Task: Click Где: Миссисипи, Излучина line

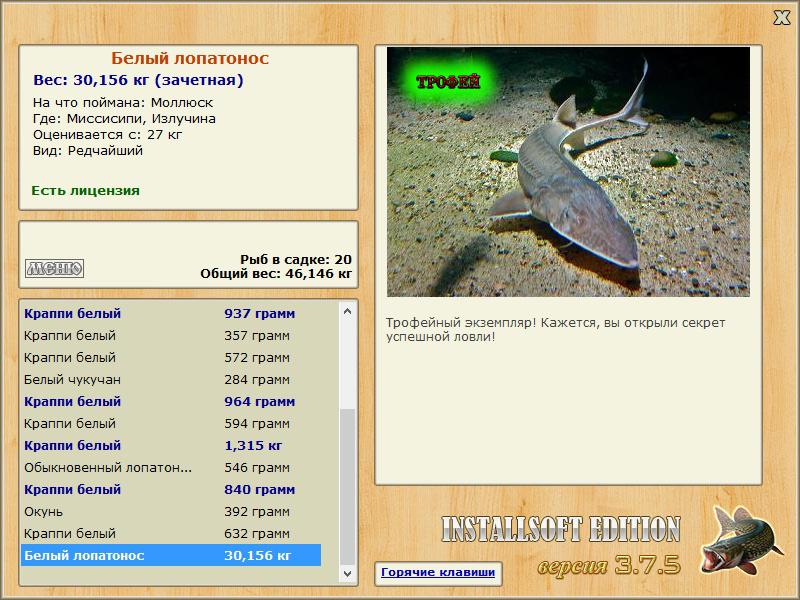Action: 124,119
